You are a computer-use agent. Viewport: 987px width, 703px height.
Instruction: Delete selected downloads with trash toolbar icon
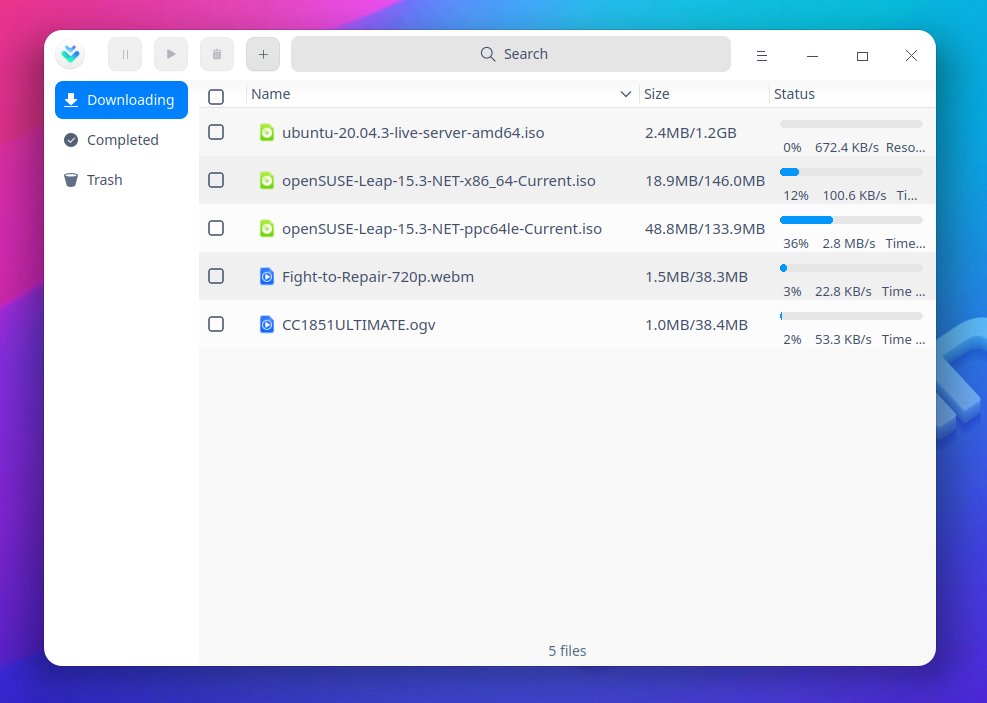217,54
